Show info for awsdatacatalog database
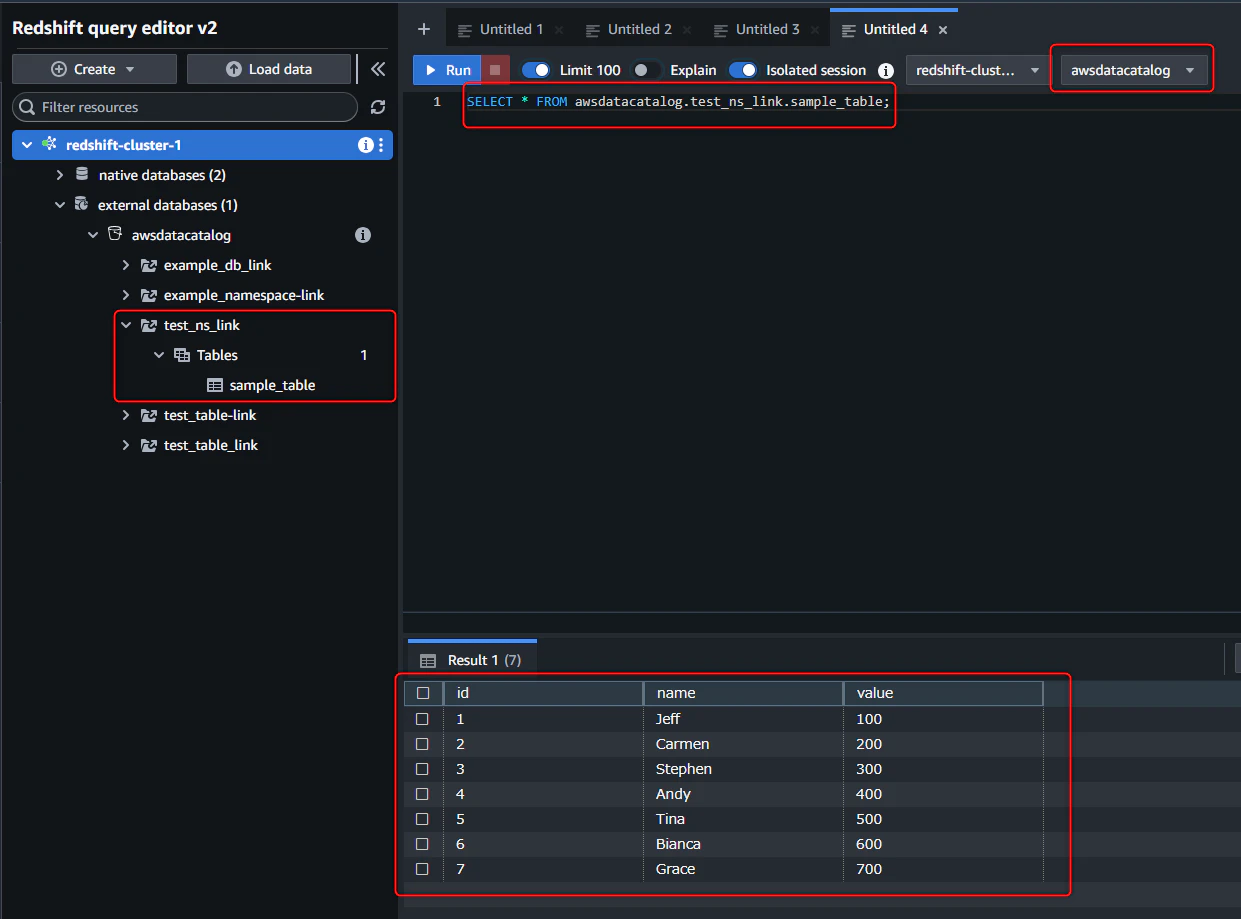1241x919 pixels. point(363,235)
